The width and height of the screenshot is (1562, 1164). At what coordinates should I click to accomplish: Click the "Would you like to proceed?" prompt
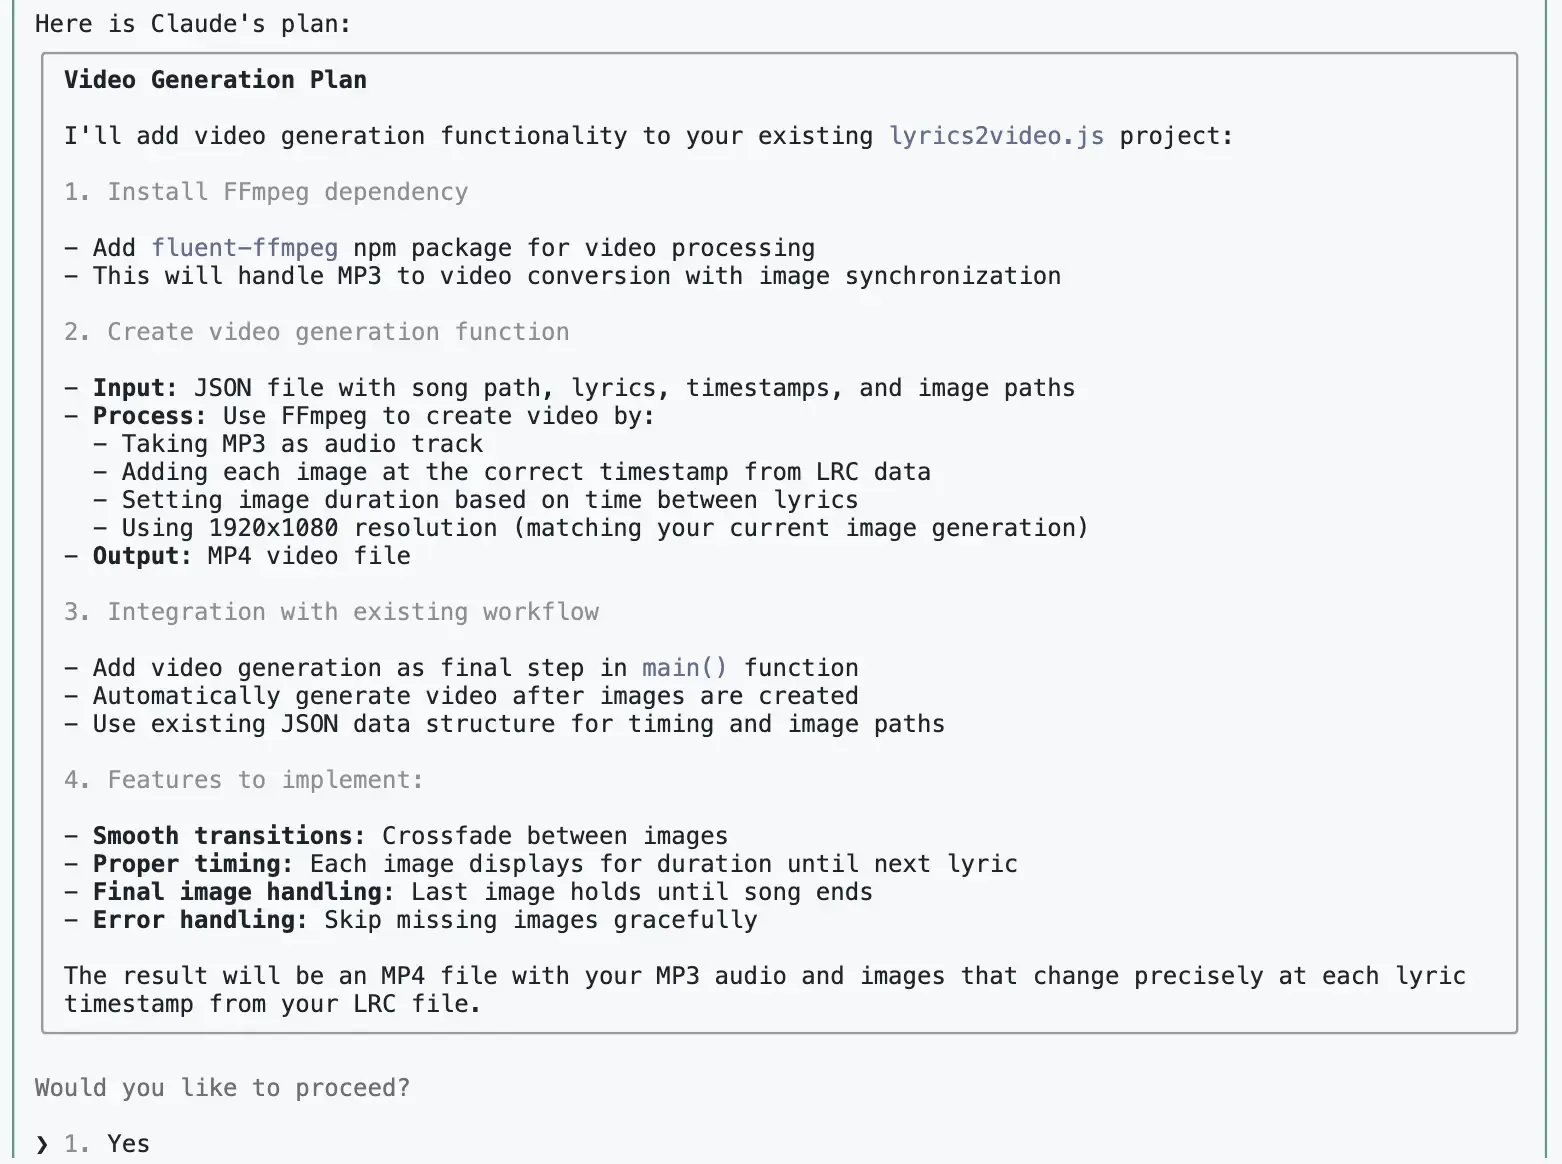tap(222, 1088)
